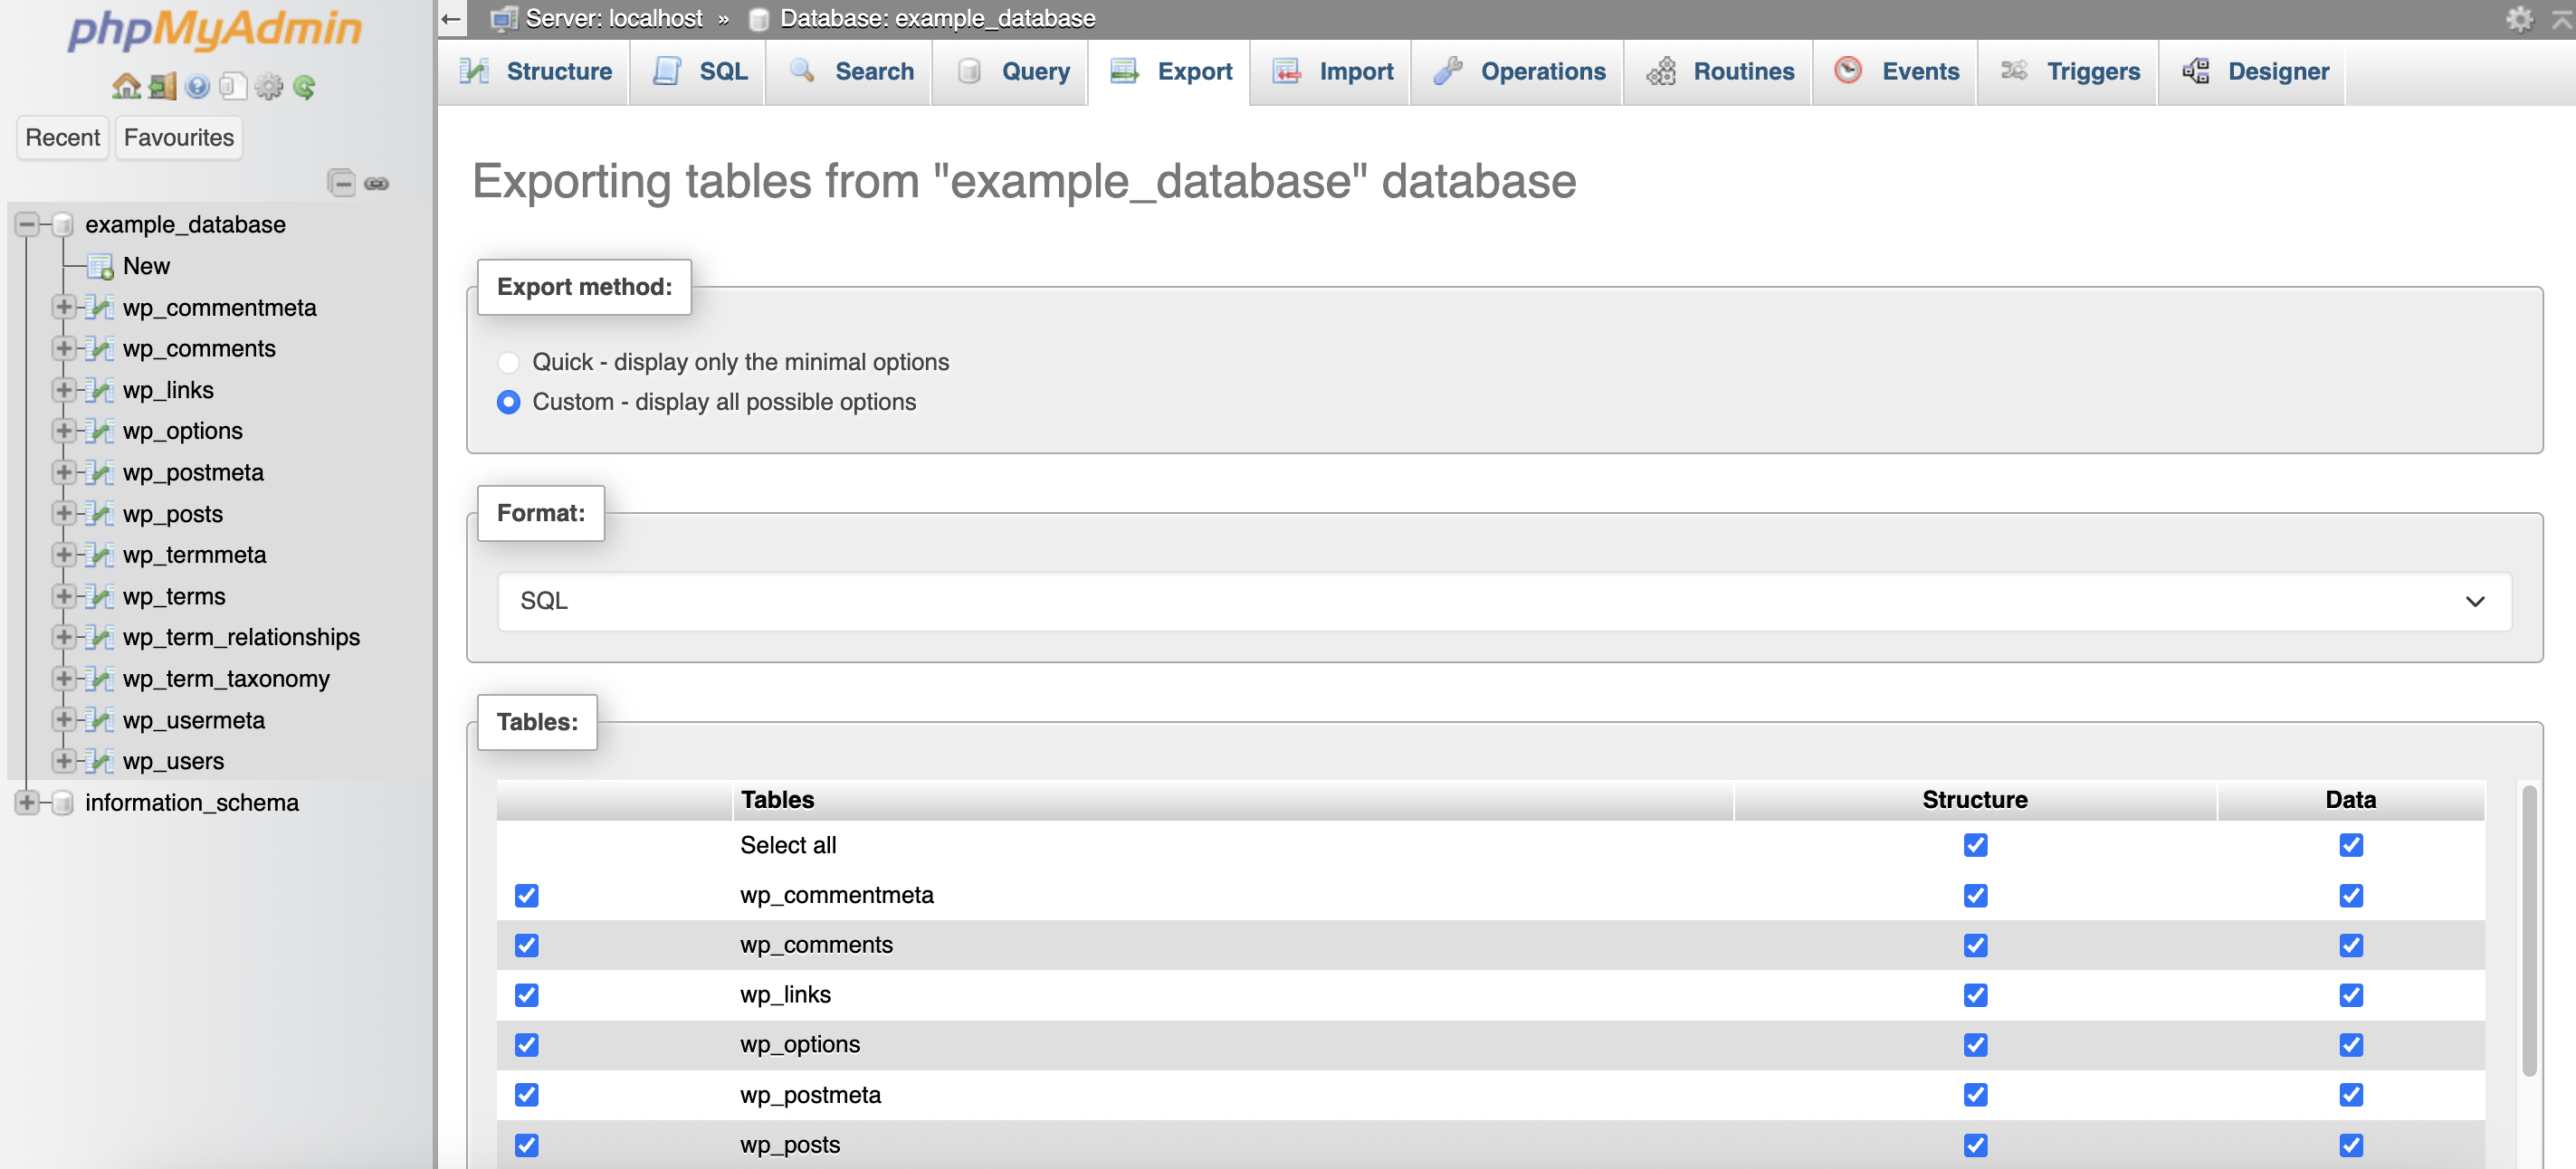This screenshot has width=2576, height=1169.
Task: Switch to the Import tab
Action: [x=1330, y=71]
